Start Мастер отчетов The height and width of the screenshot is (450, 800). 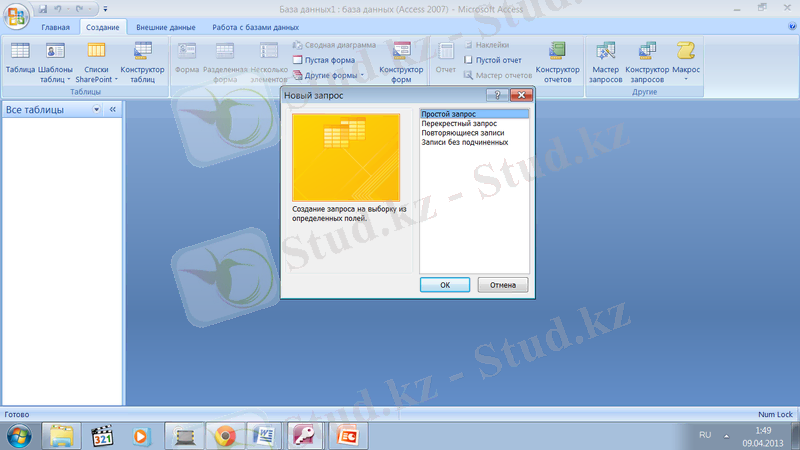tap(497, 75)
